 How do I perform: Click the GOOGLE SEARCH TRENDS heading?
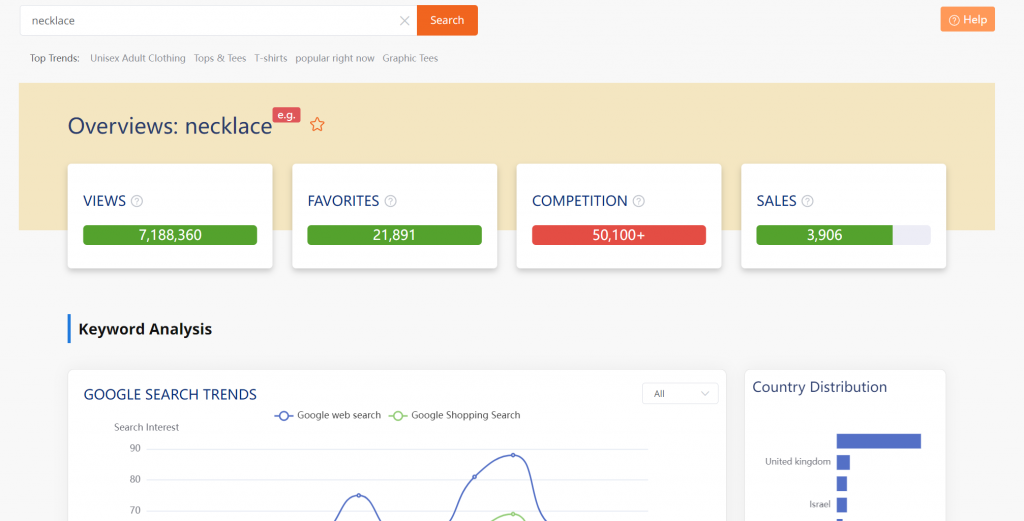tap(170, 394)
